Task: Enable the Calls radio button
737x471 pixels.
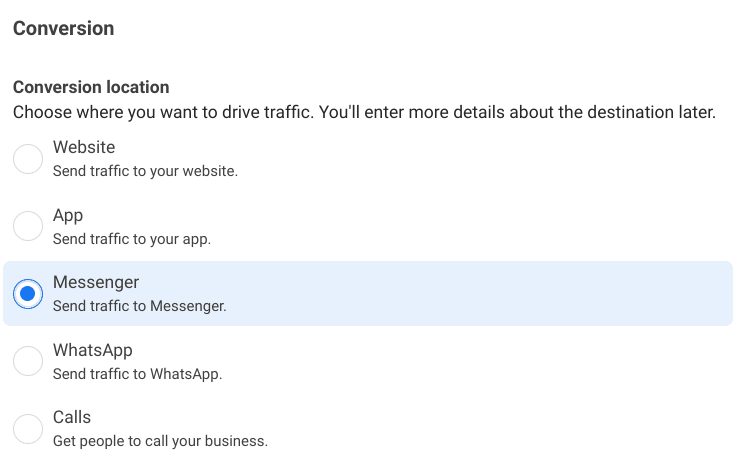Action: click(x=28, y=429)
